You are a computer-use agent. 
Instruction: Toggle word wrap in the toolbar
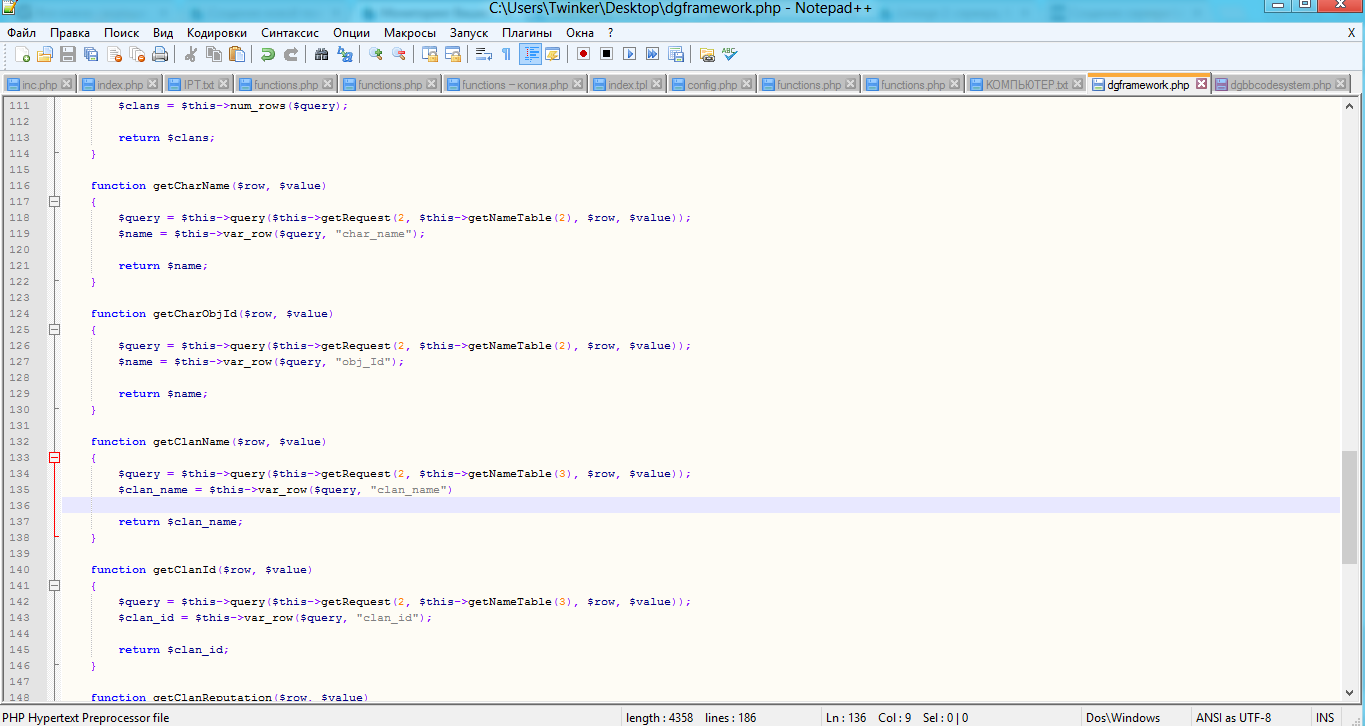pyautogui.click(x=483, y=54)
